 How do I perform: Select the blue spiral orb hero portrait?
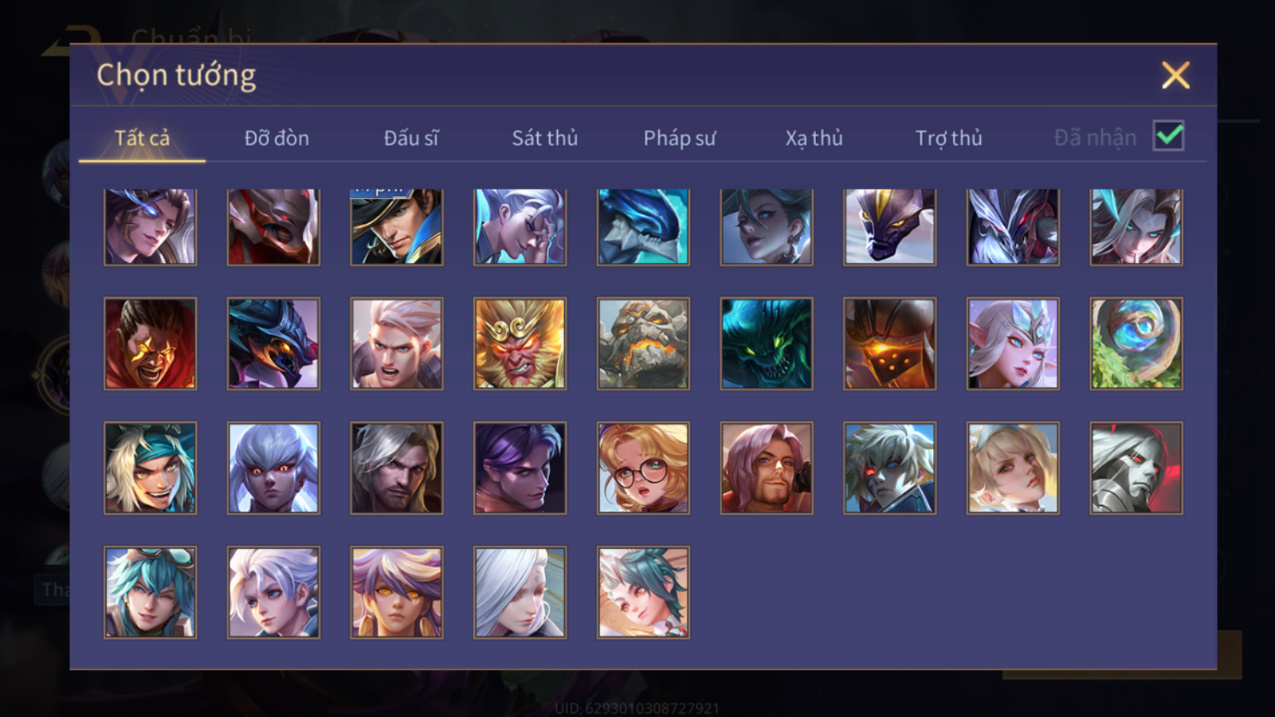[x=1136, y=343]
